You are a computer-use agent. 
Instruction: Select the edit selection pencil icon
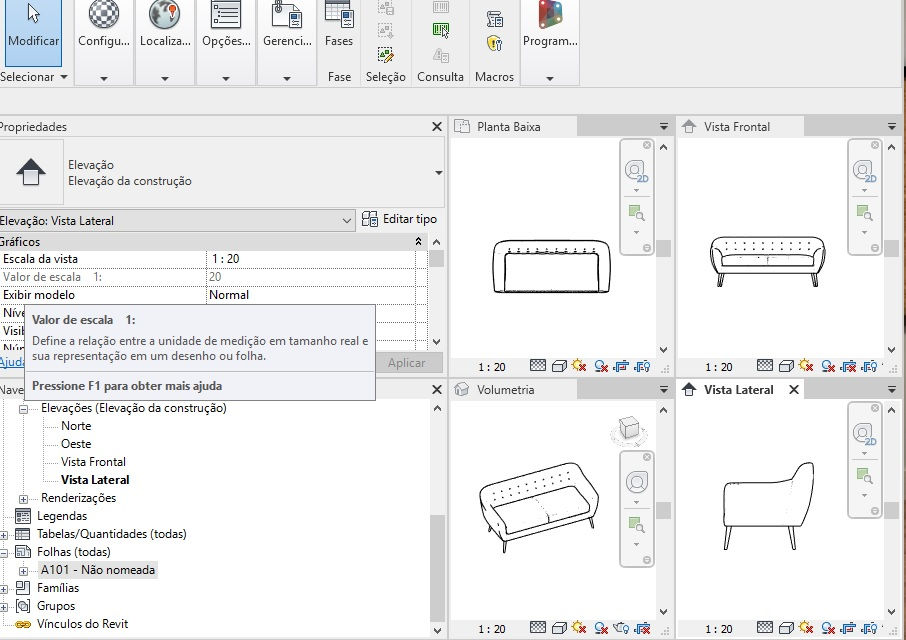click(x=385, y=57)
